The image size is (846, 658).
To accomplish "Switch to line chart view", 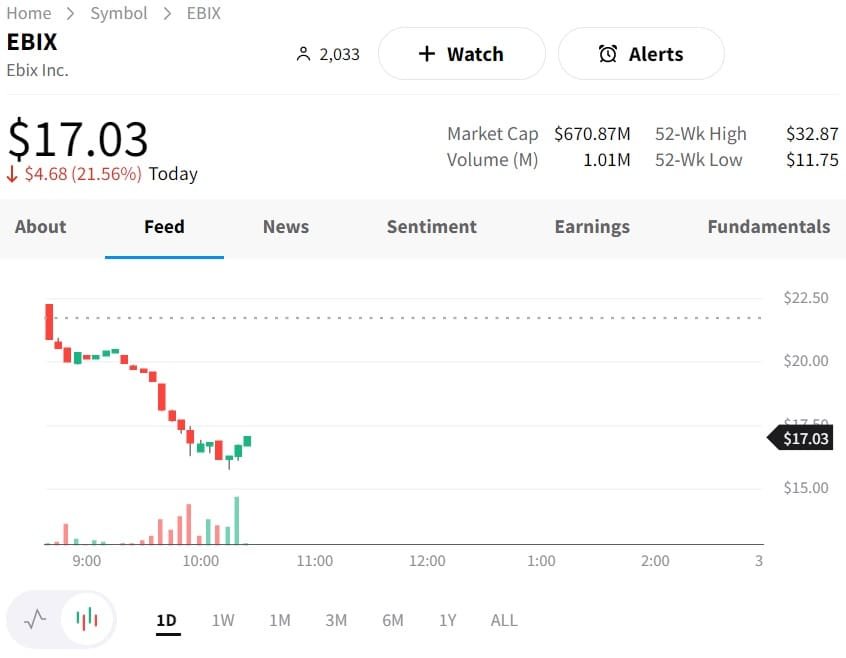I will pos(36,619).
